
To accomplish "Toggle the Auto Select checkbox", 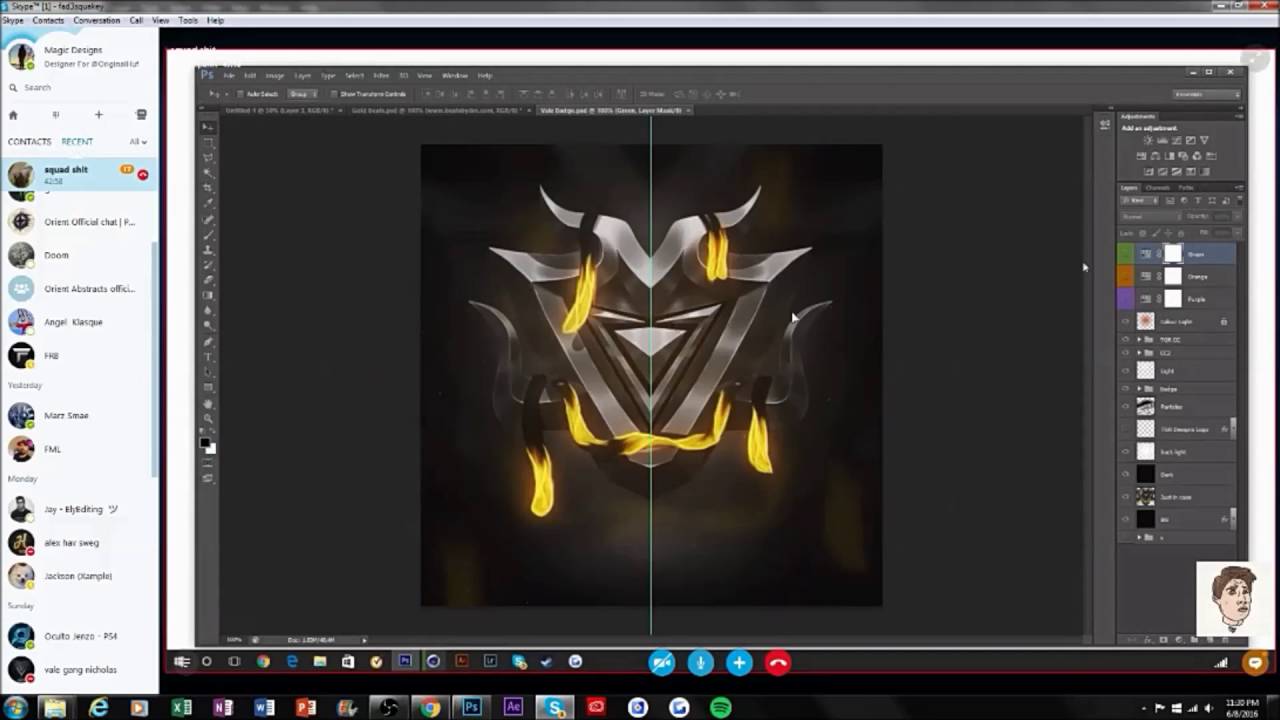I will coord(243,94).
